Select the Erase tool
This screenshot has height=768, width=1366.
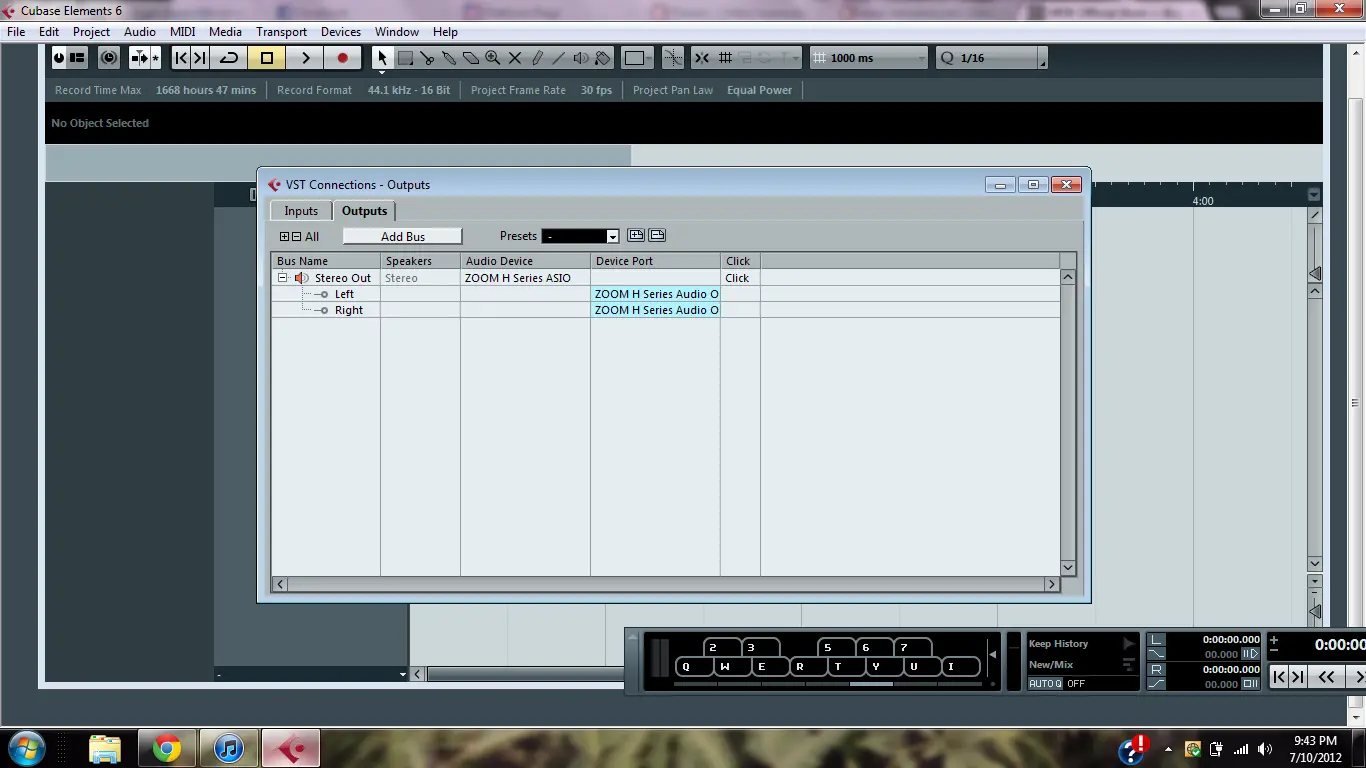coord(471,58)
